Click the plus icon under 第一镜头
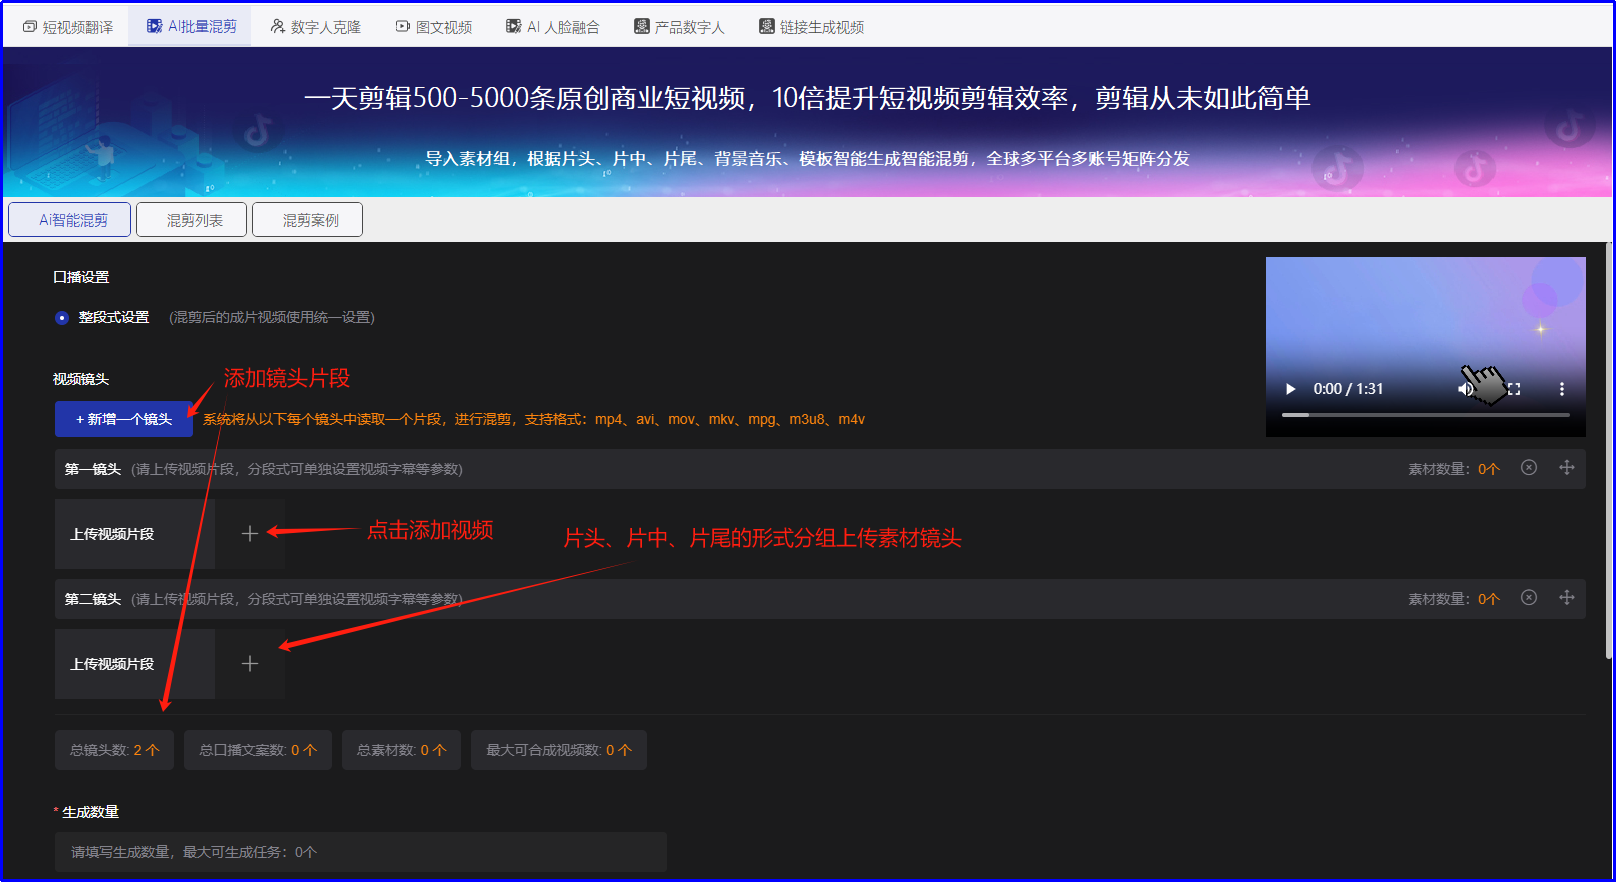This screenshot has width=1618, height=883. 250,534
